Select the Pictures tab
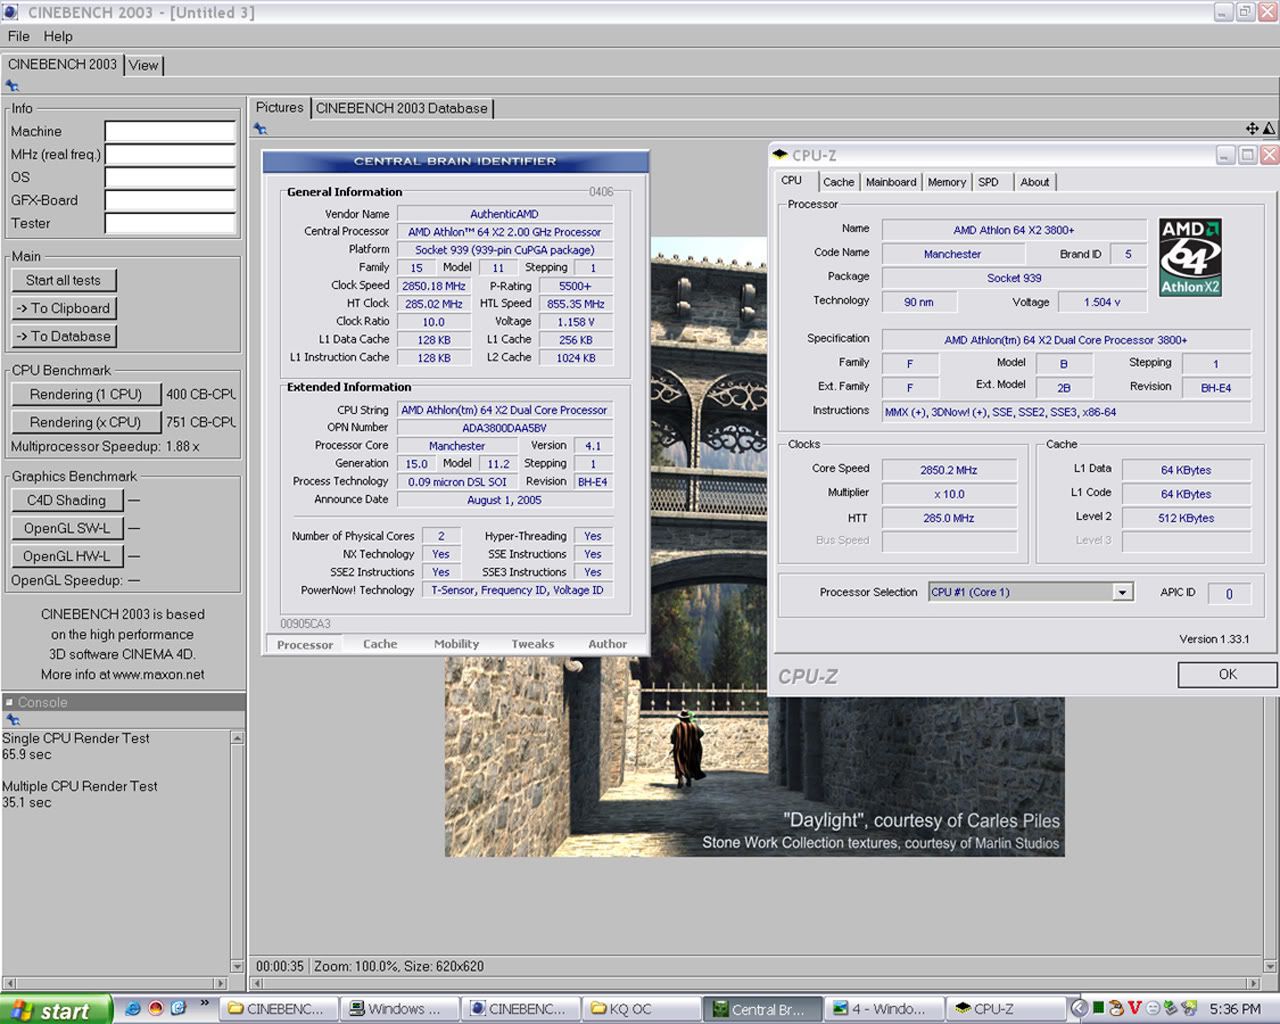Image resolution: width=1280 pixels, height=1024 pixels. click(x=279, y=107)
